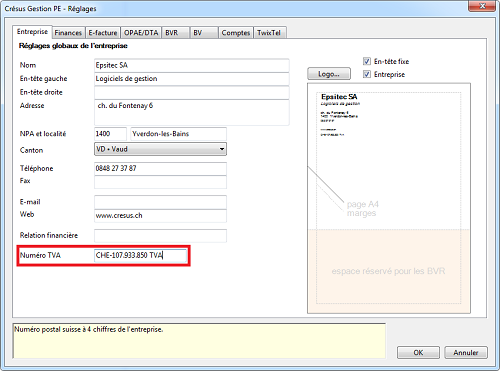The width and height of the screenshot is (500, 371).
Task: Click the Nom field with Epsitec SA
Action: click(x=192, y=65)
